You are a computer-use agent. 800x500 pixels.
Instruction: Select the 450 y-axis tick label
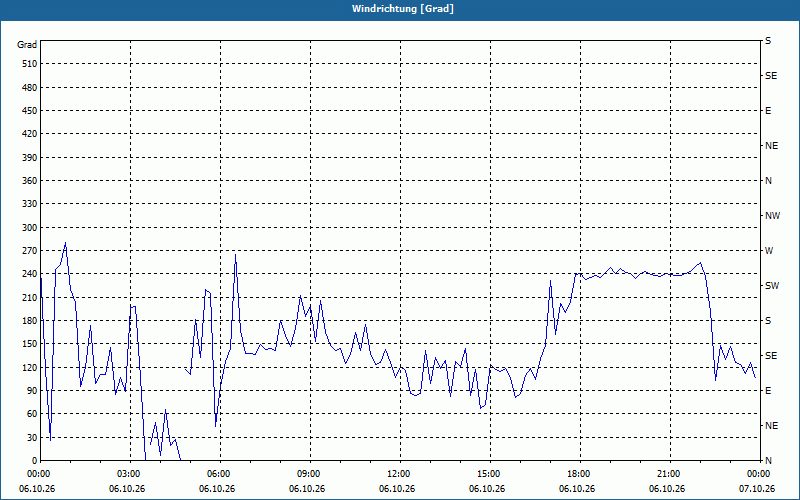[x=29, y=111]
